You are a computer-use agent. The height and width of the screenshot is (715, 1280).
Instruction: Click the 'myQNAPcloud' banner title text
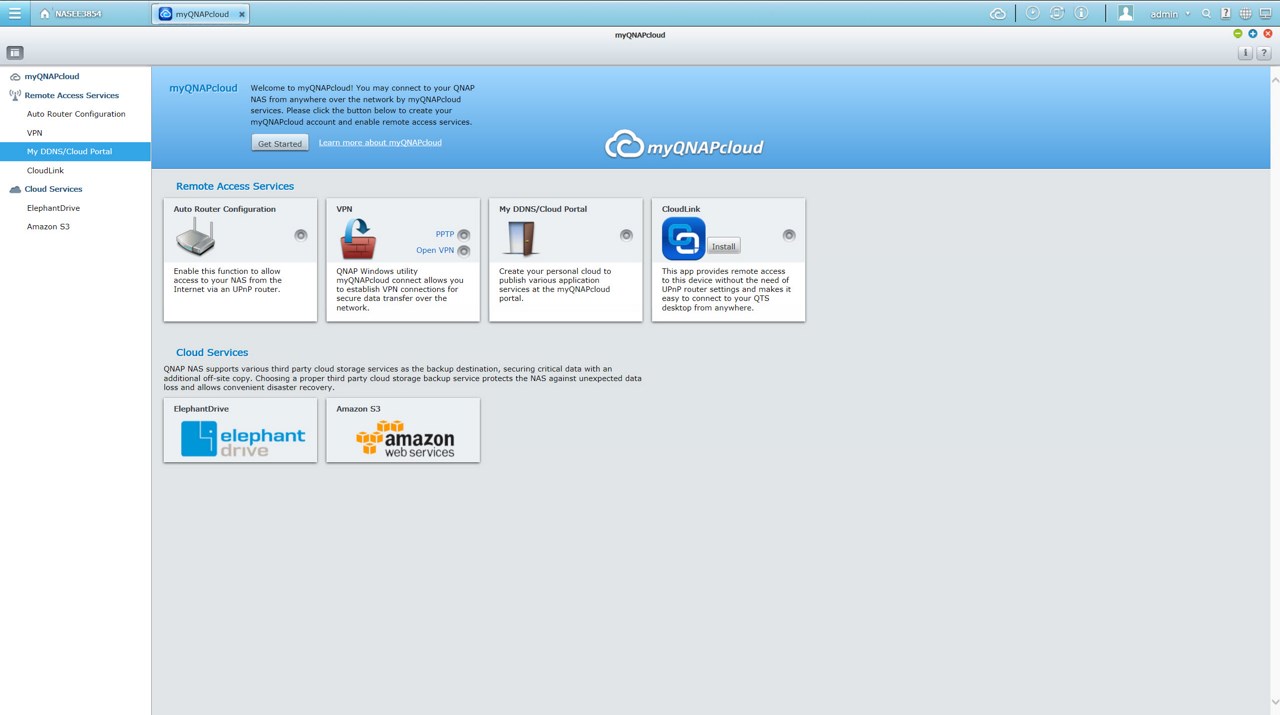pos(203,88)
